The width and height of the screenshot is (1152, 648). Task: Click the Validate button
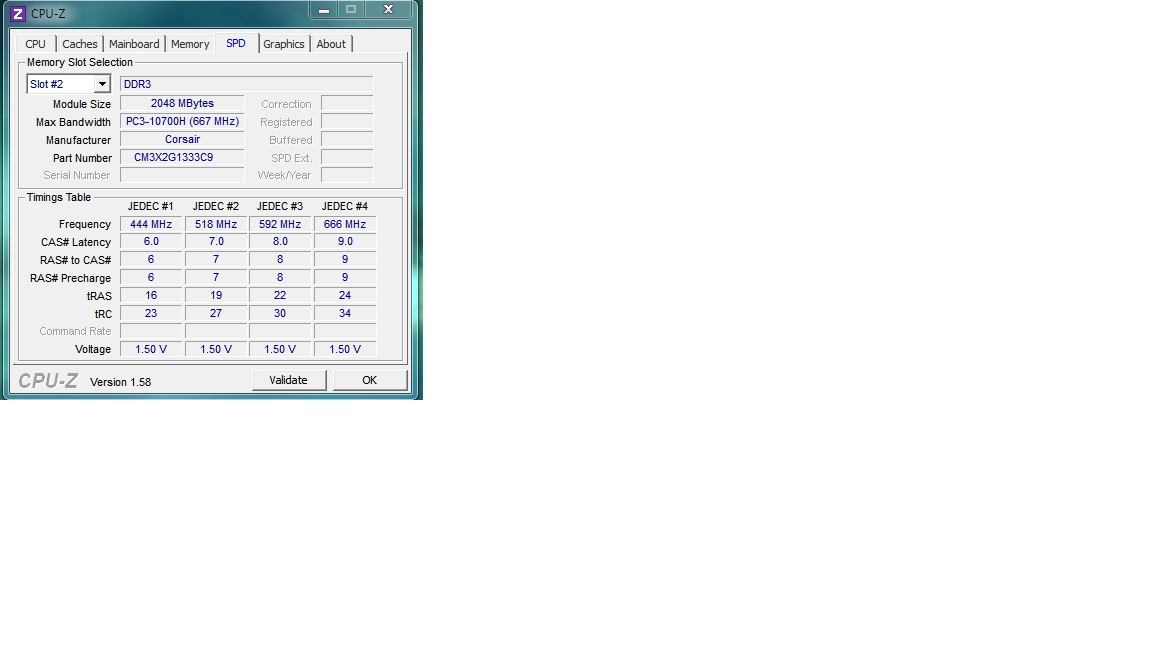point(289,380)
